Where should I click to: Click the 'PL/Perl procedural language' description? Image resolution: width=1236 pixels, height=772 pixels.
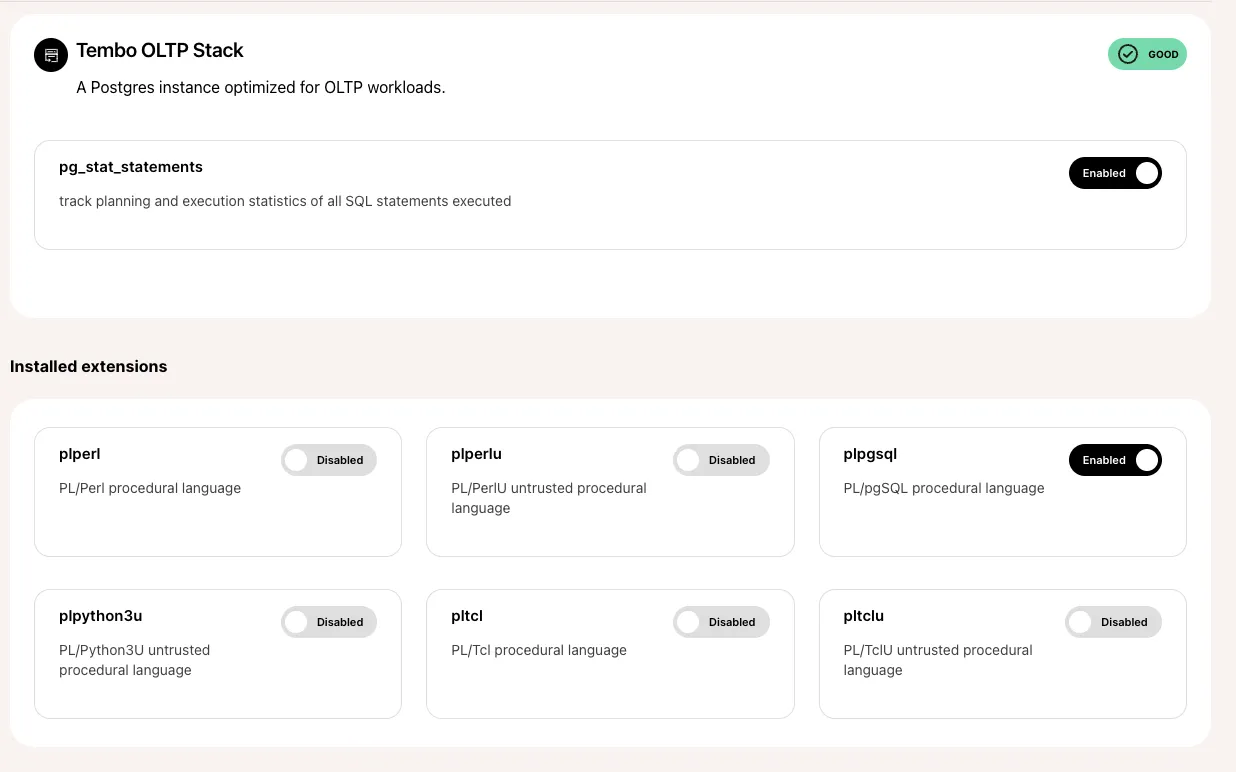tap(150, 488)
